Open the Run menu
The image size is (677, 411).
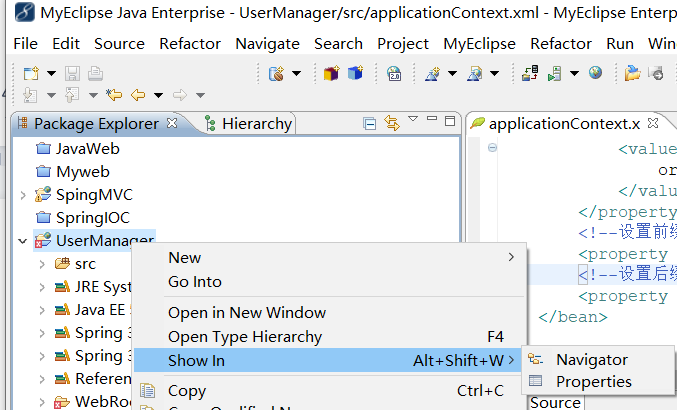pyautogui.click(x=620, y=44)
